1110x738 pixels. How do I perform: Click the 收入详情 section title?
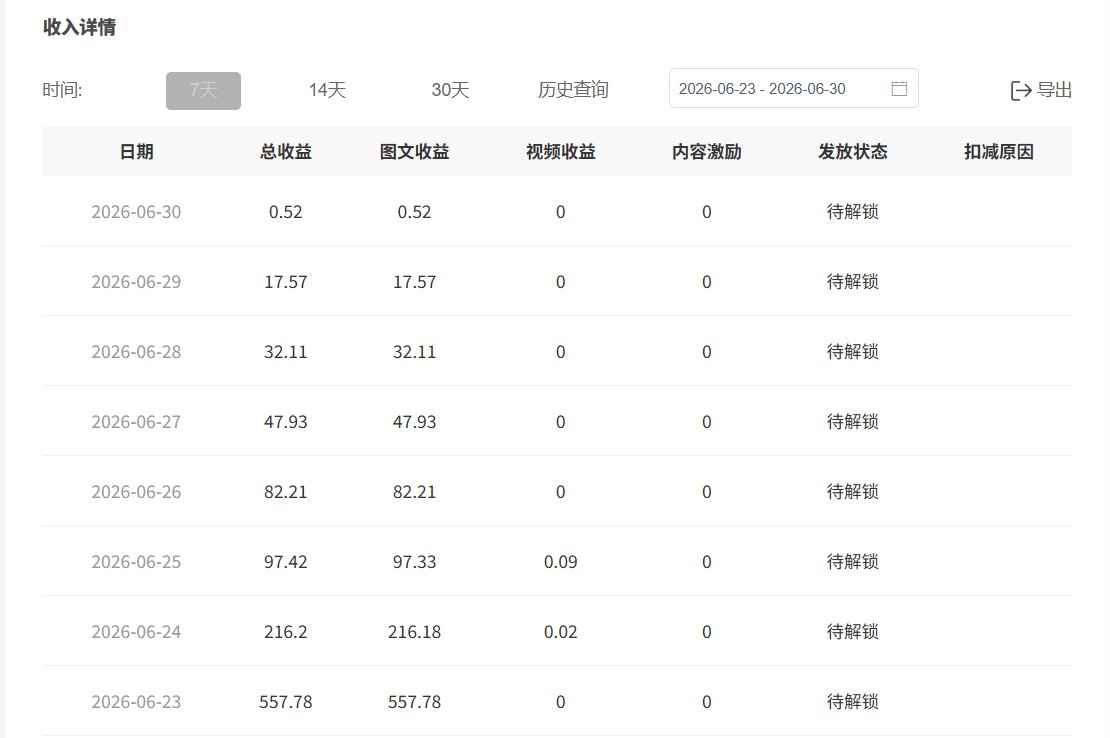coord(79,27)
